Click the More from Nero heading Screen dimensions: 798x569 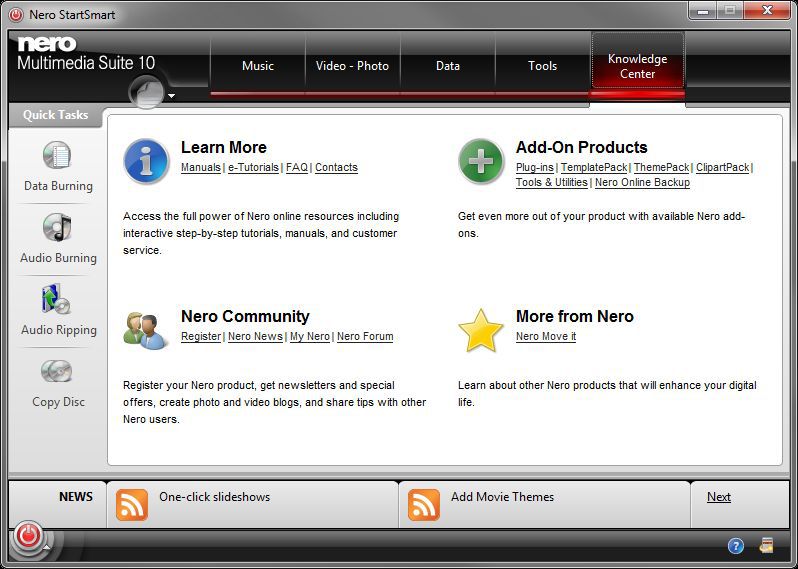(x=575, y=316)
